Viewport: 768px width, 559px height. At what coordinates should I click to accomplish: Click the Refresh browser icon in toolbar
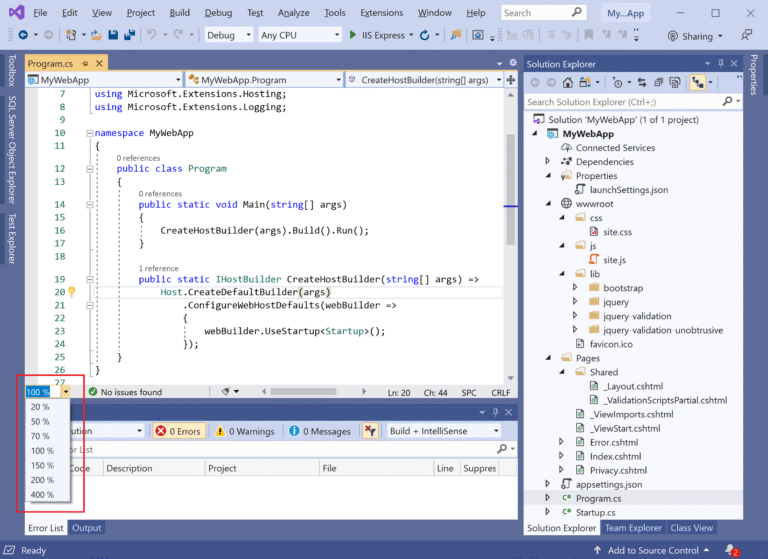(x=425, y=35)
